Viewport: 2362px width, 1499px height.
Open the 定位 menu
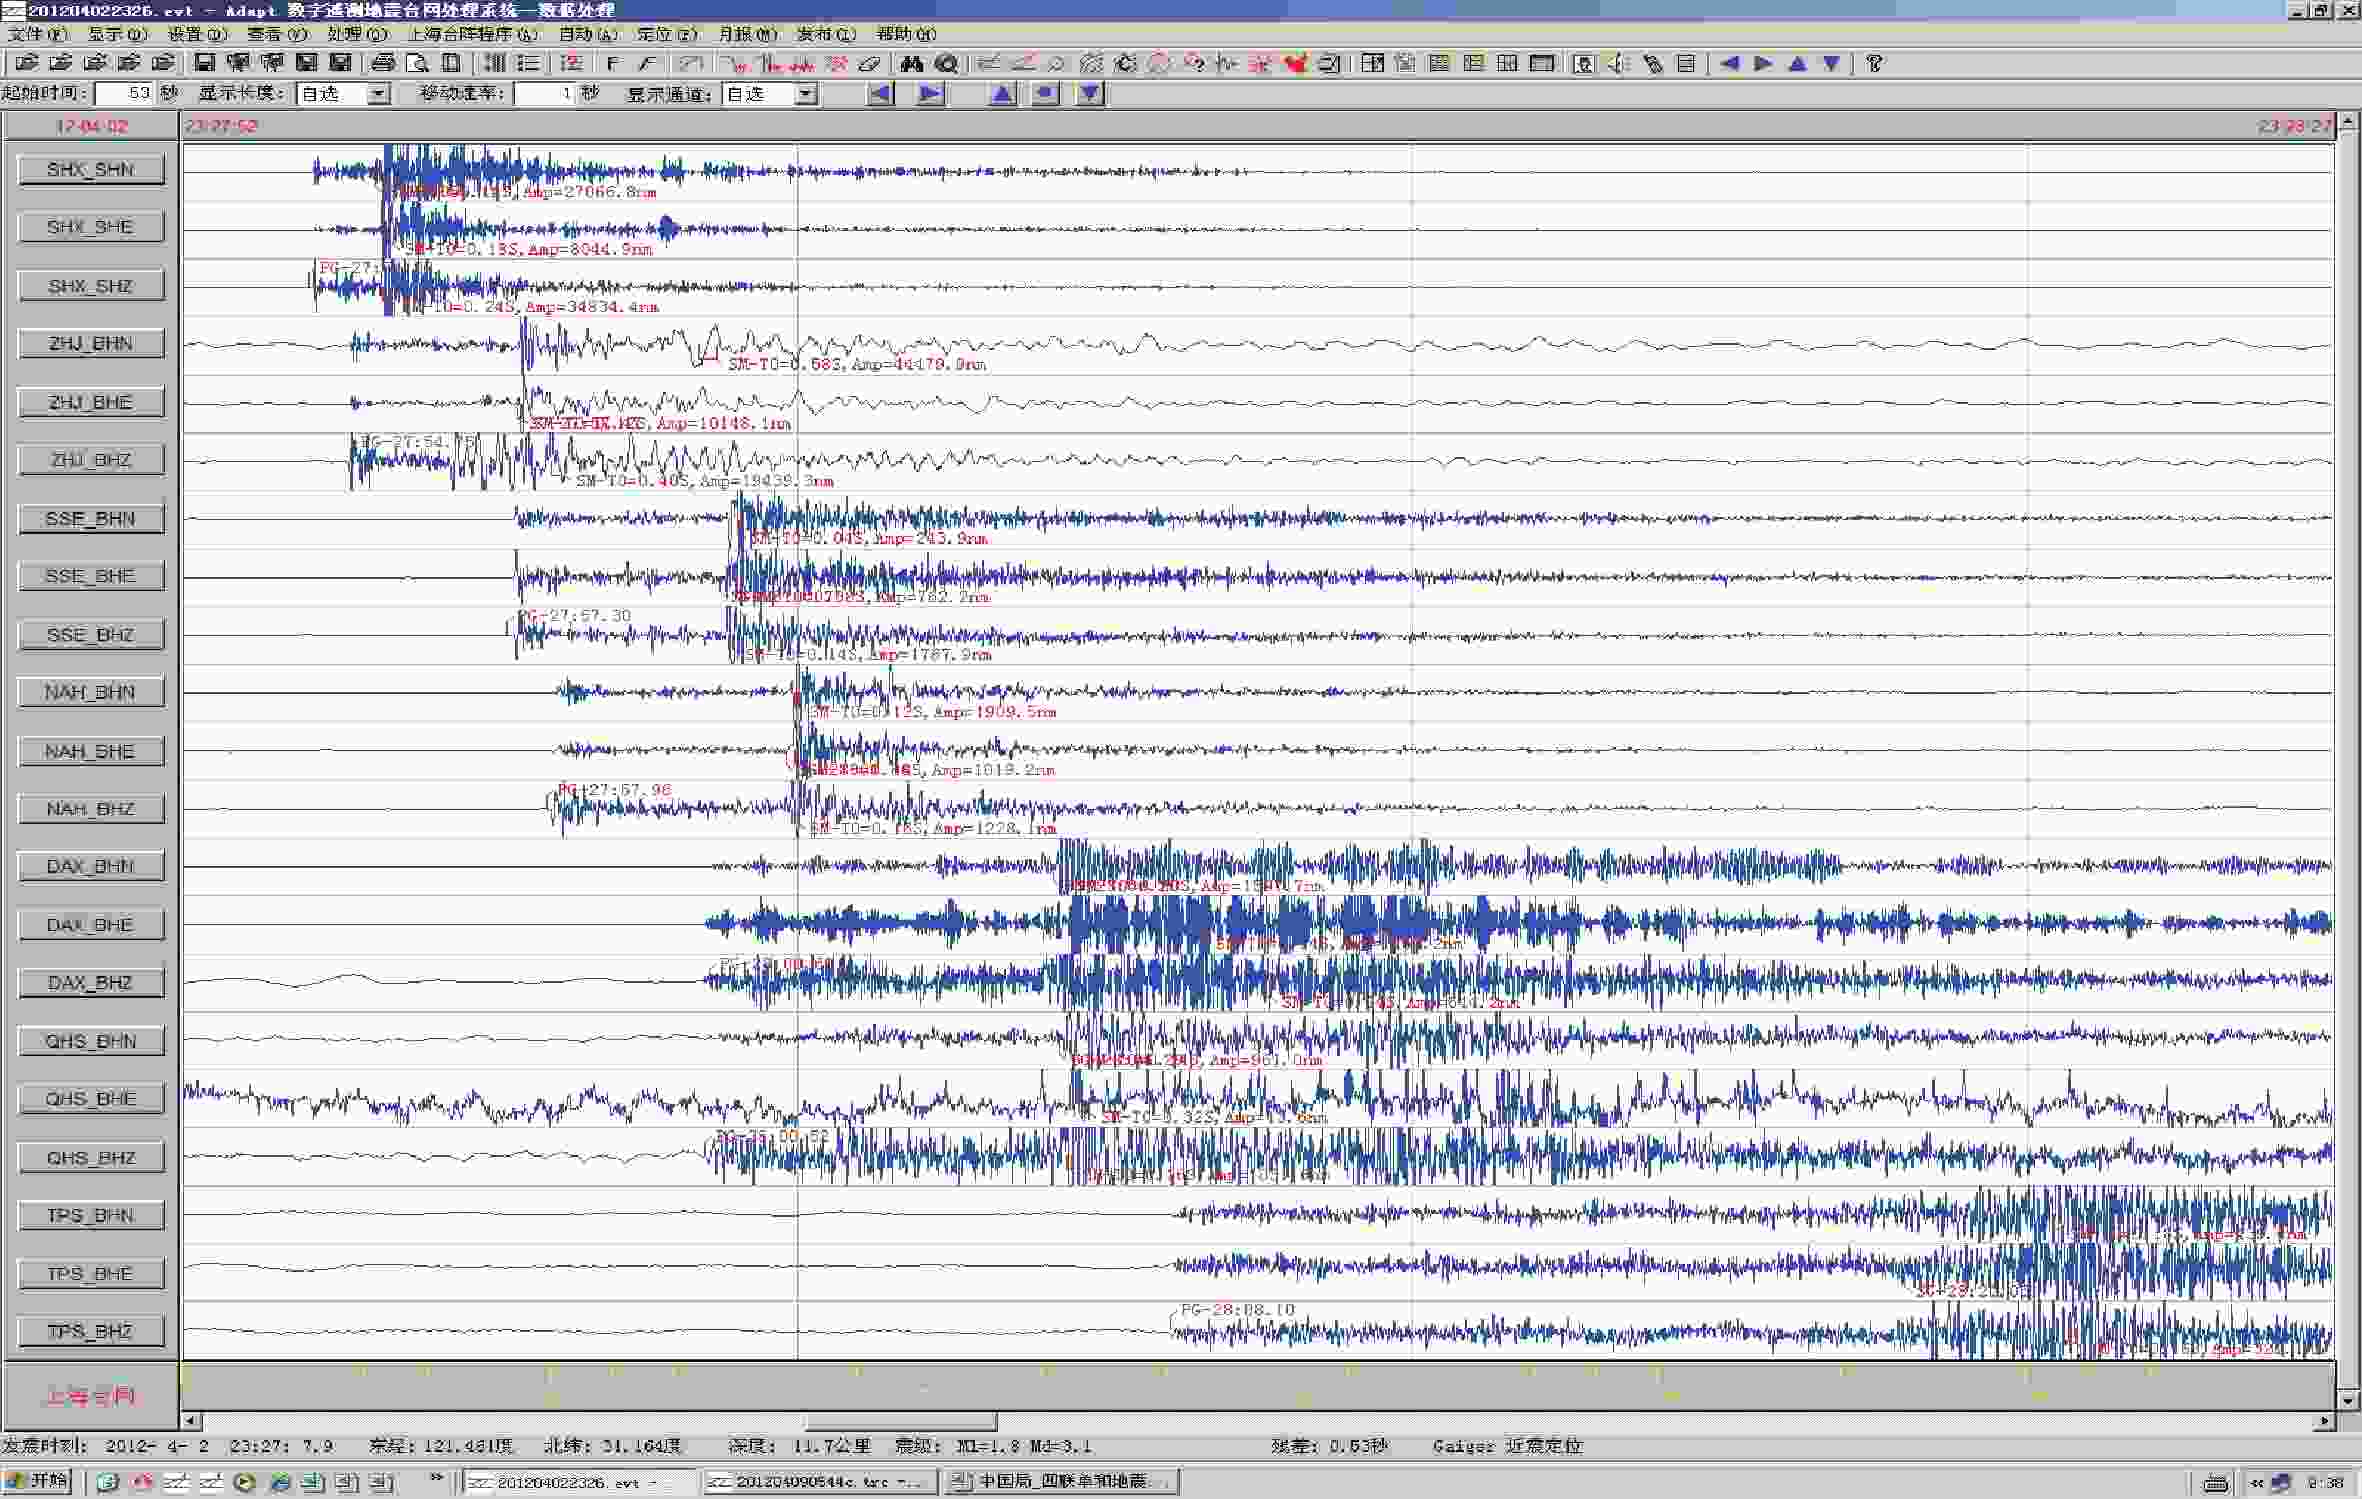coord(667,34)
